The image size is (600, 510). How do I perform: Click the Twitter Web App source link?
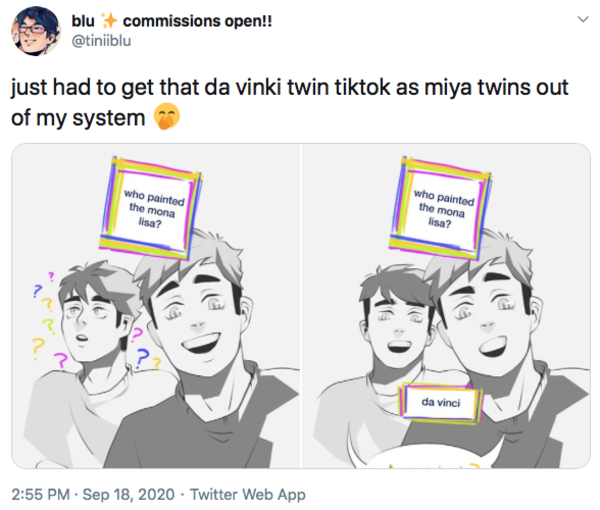248,494
